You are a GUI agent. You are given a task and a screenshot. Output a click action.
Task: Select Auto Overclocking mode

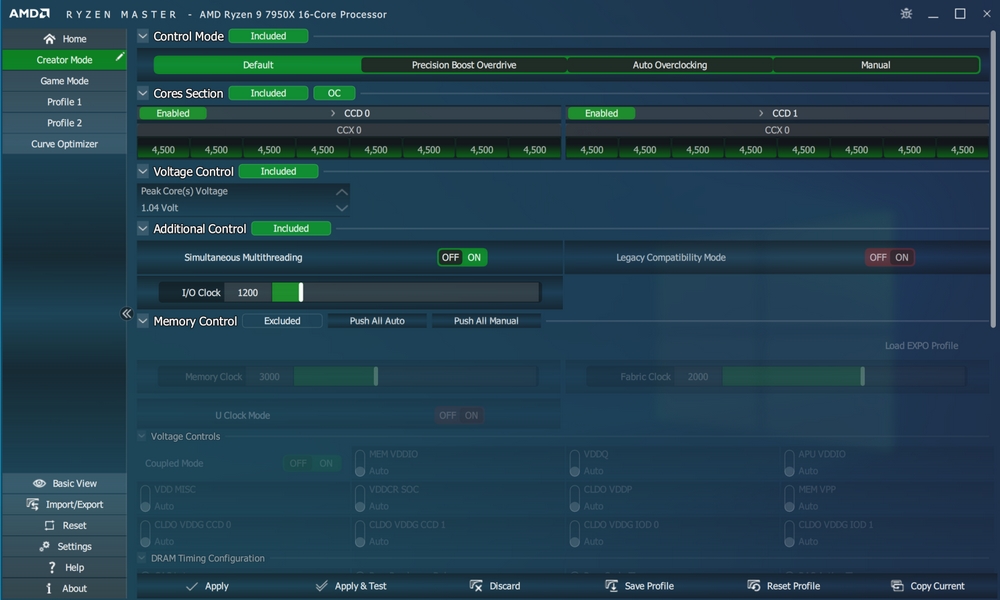tap(670, 65)
